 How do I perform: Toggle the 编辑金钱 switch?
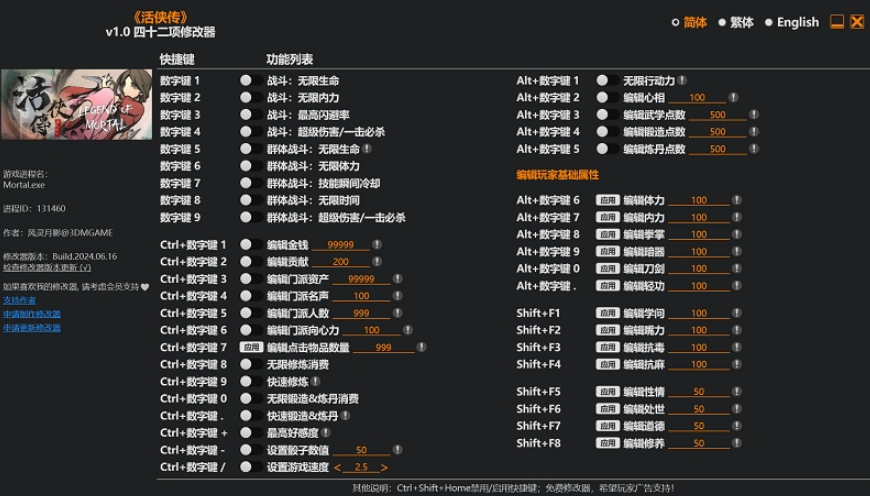(x=251, y=244)
